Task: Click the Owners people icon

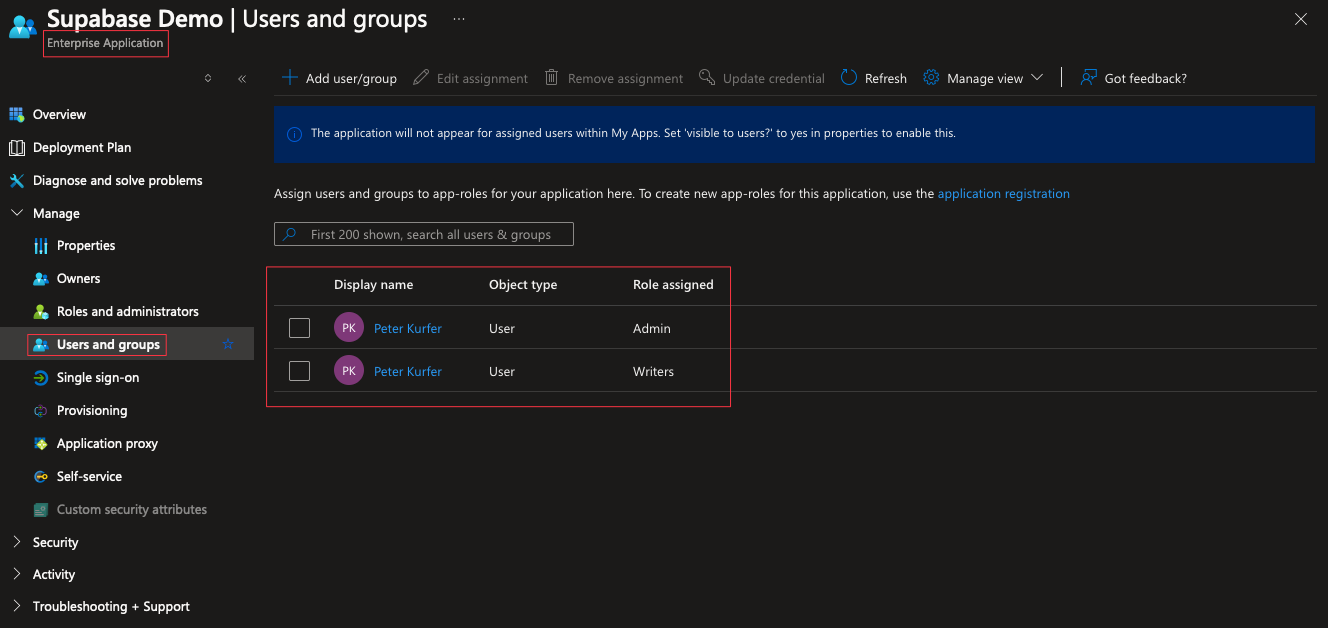Action: pos(41,279)
